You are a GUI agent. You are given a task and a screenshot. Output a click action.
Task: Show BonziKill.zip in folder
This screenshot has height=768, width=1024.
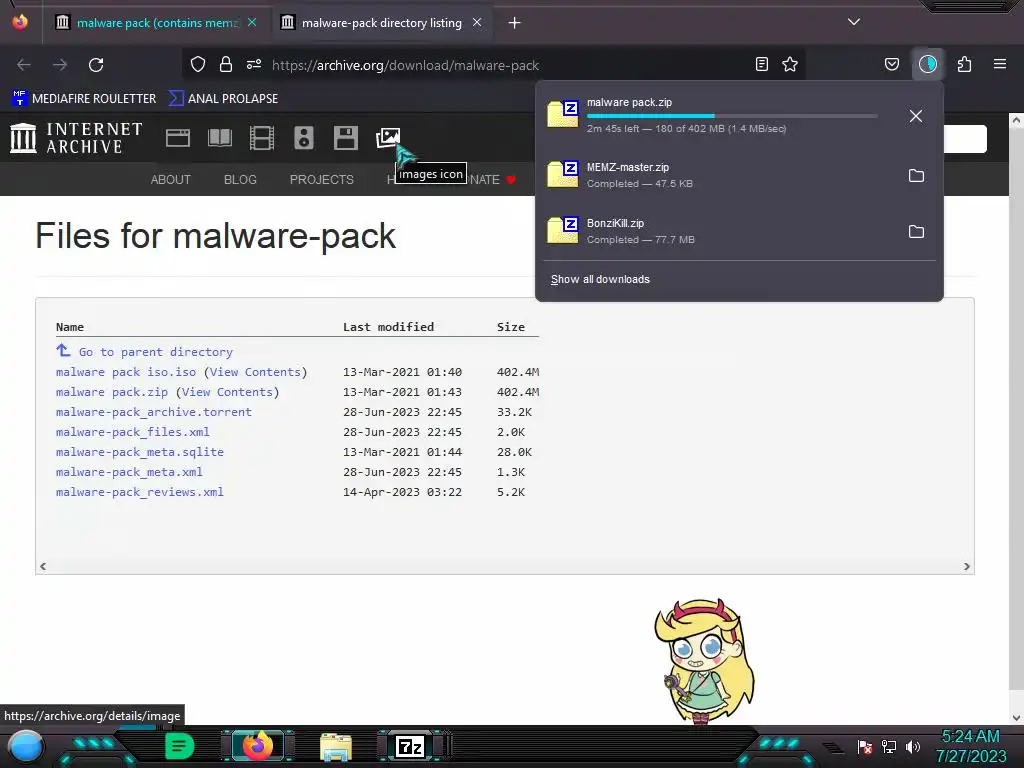(916, 231)
